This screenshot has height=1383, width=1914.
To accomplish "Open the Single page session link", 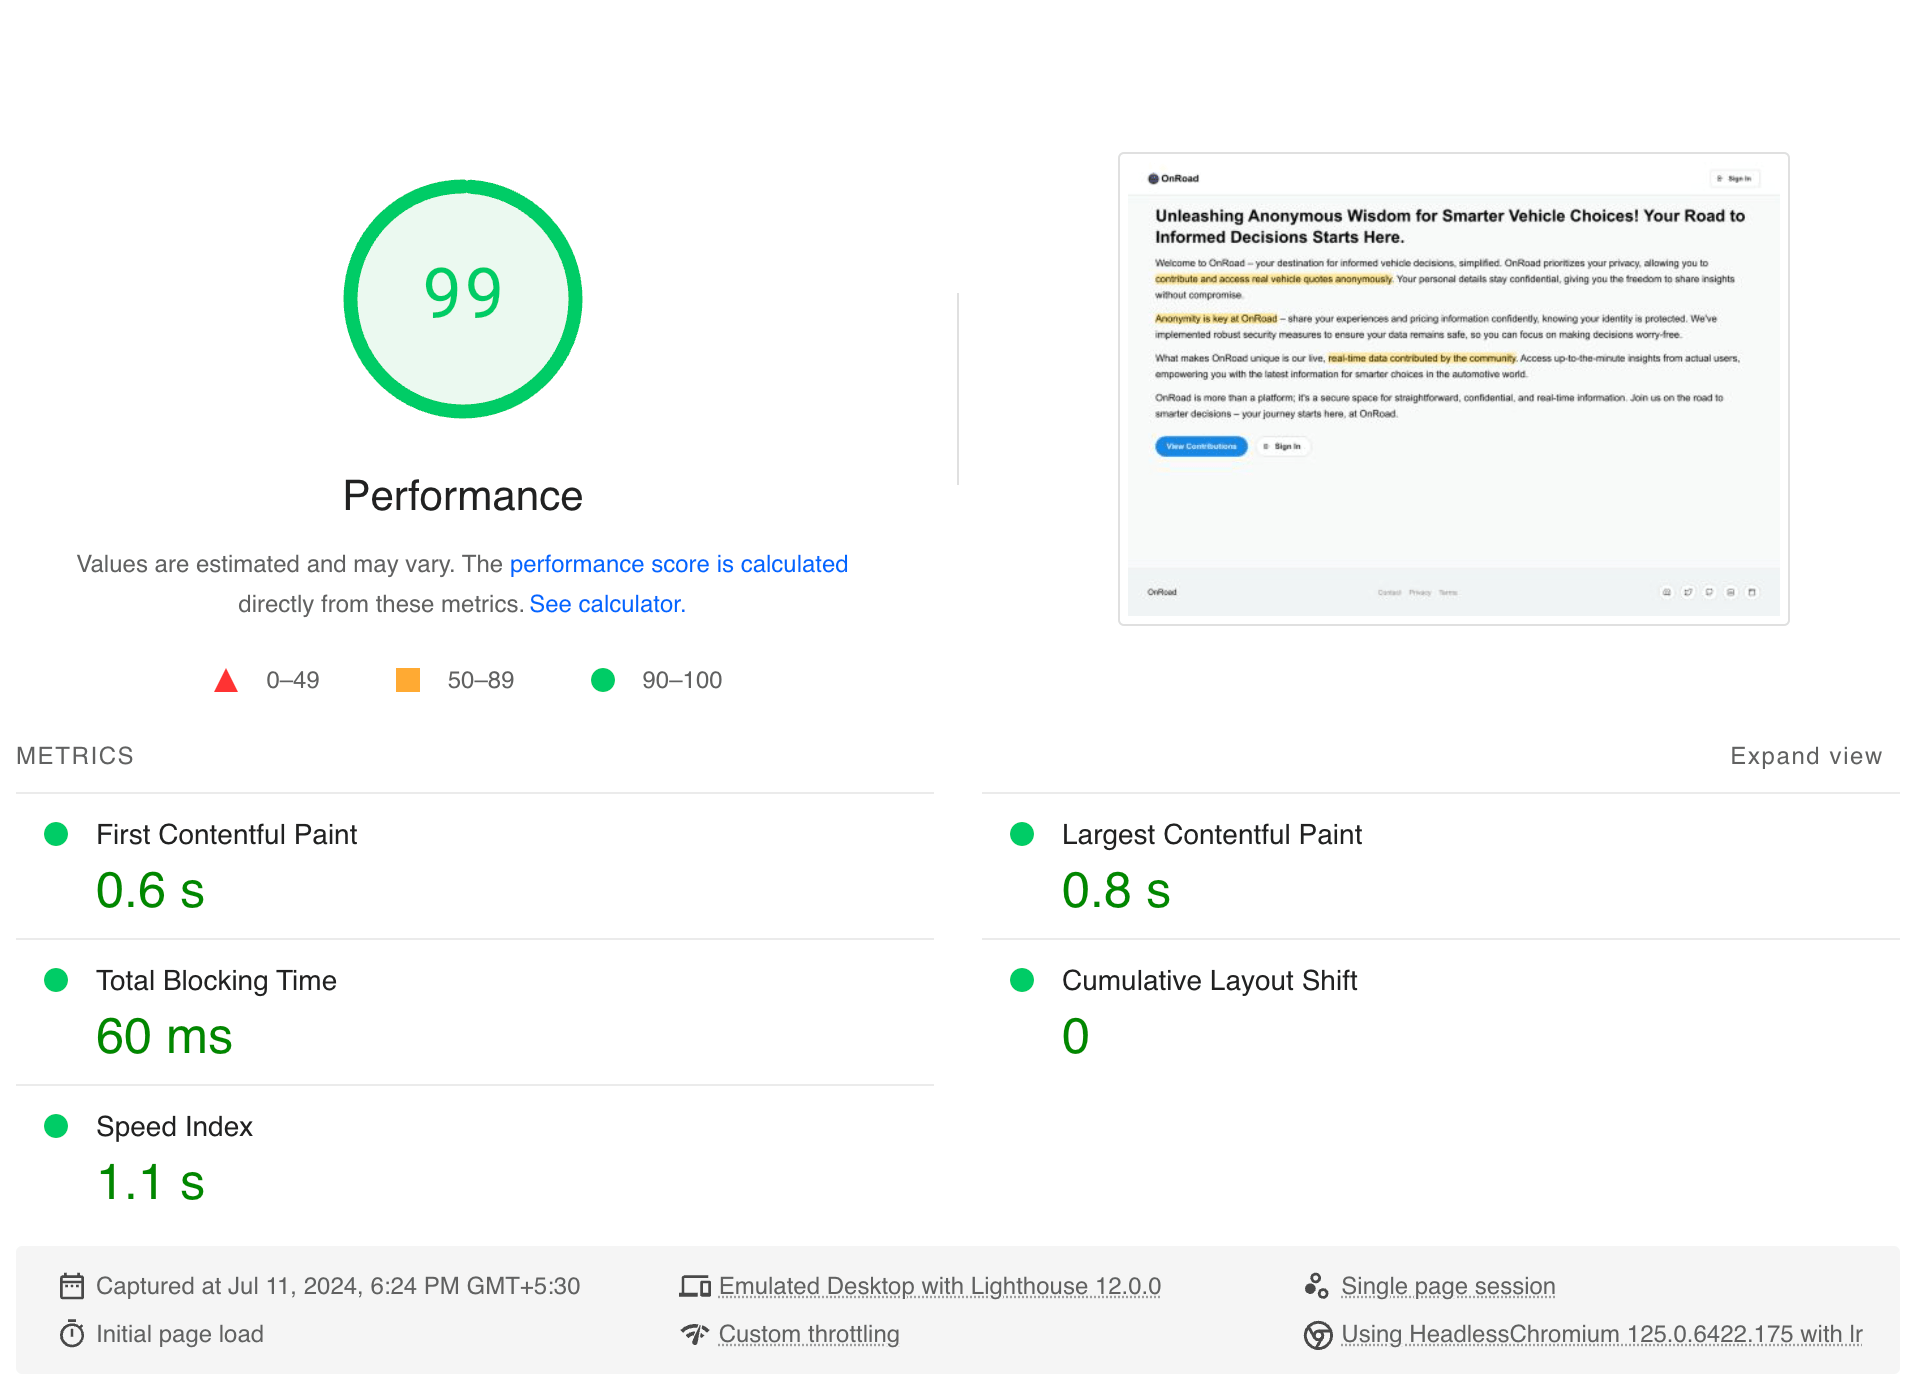I will (x=1447, y=1286).
